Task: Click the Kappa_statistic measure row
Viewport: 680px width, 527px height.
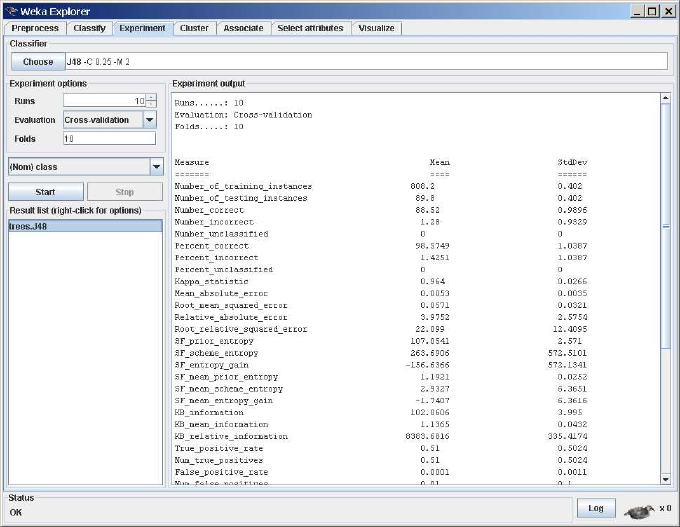Action: point(381,282)
